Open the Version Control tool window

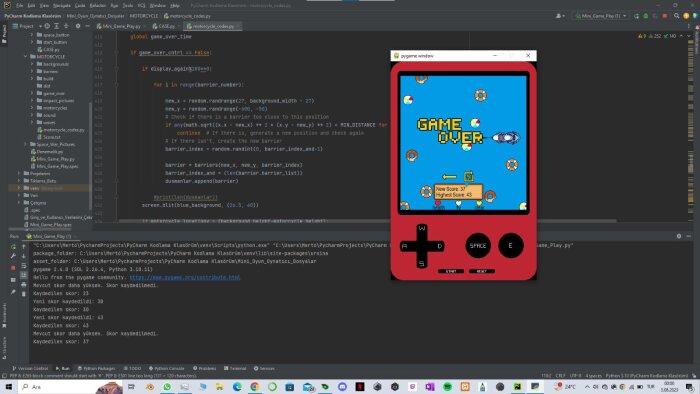pos(30,369)
